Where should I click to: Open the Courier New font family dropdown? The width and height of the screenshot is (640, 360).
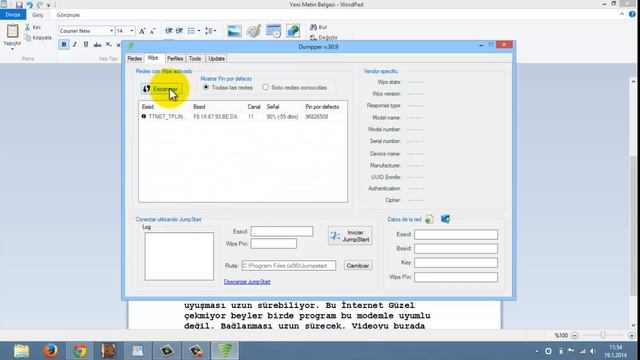click(111, 31)
